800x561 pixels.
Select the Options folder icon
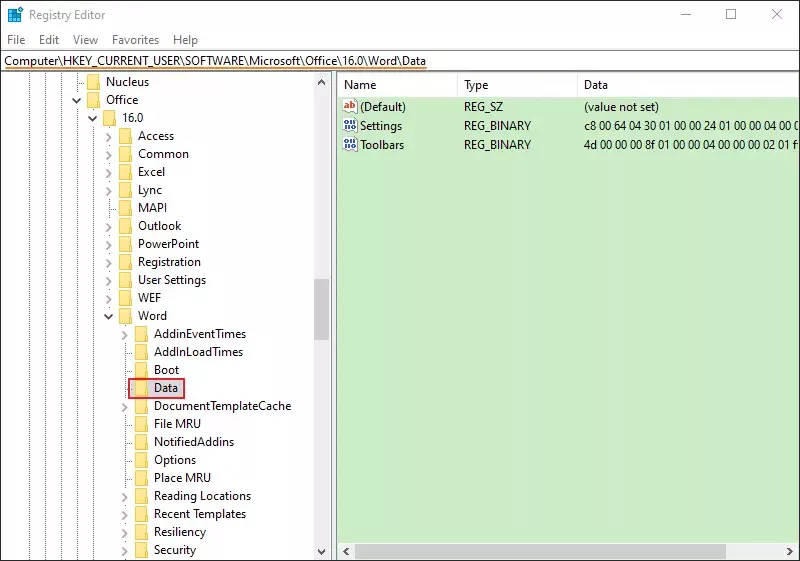[141, 460]
